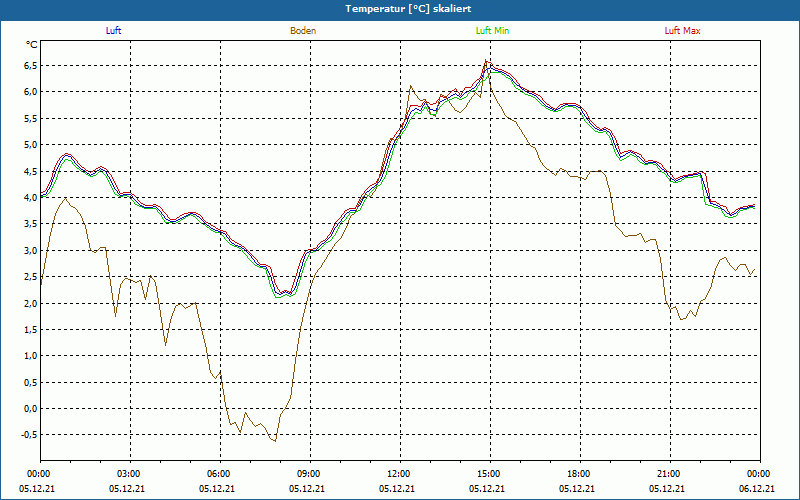The image size is (800, 500).
Task: Click the 05.12.21 date under 12:00
Action: (397, 488)
